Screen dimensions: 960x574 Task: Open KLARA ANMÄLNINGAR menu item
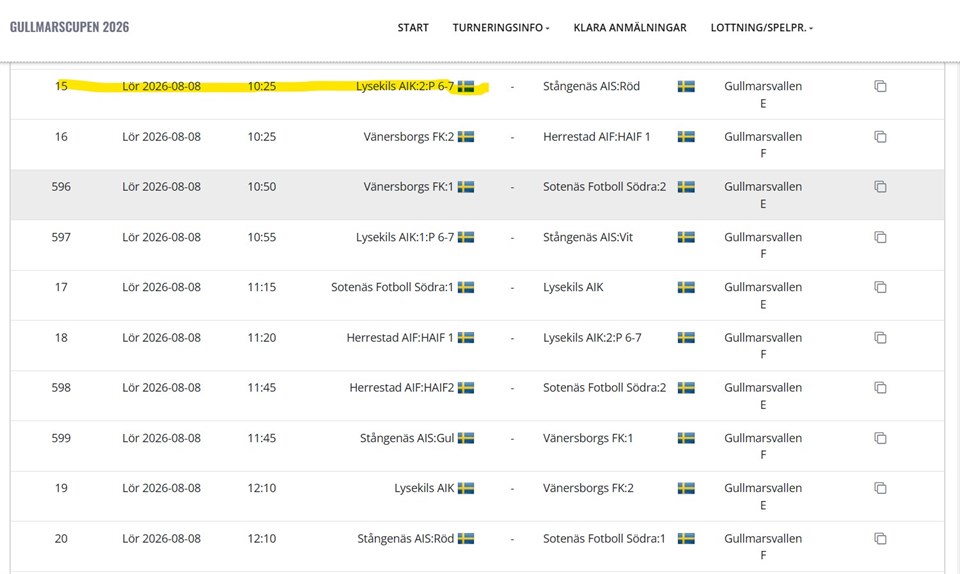[630, 28]
